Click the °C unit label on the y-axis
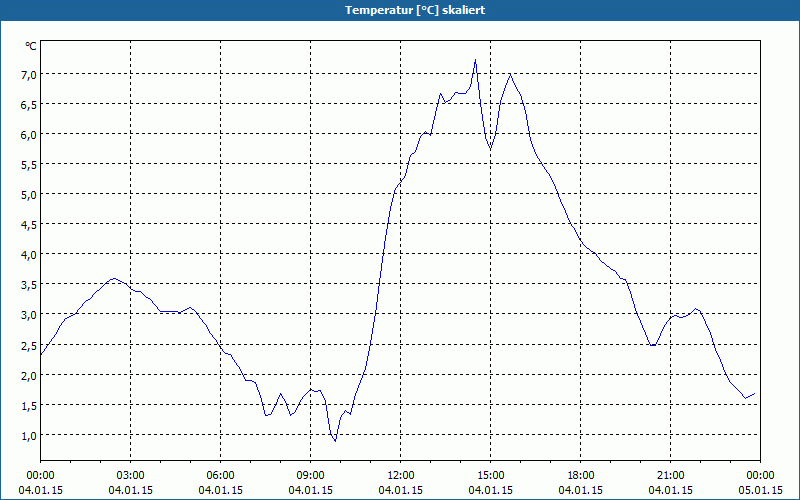Image resolution: width=800 pixels, height=500 pixels. click(x=31, y=46)
